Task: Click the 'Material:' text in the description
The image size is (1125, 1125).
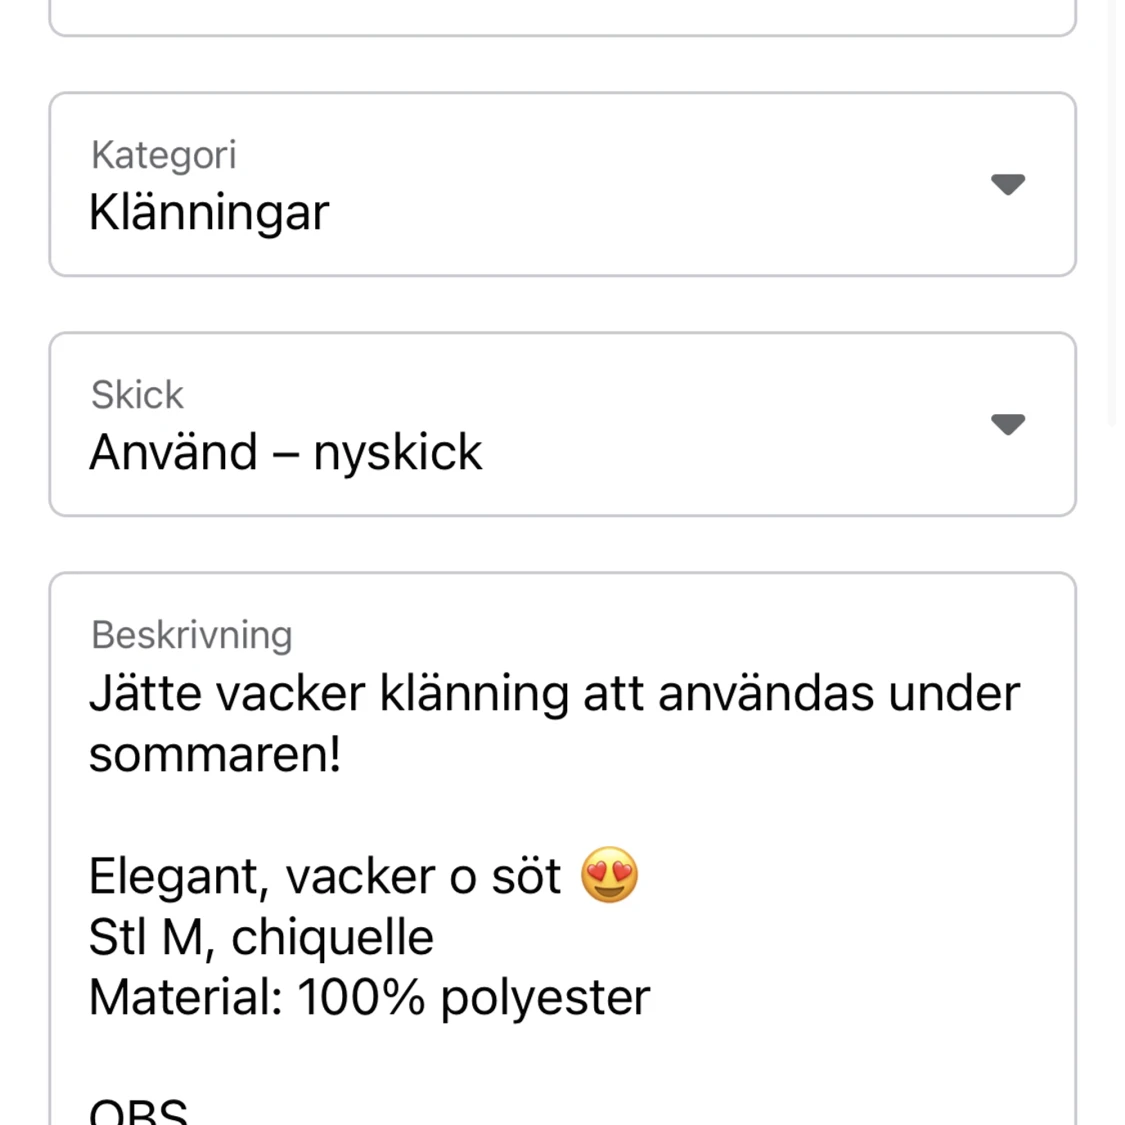Action: click(185, 997)
